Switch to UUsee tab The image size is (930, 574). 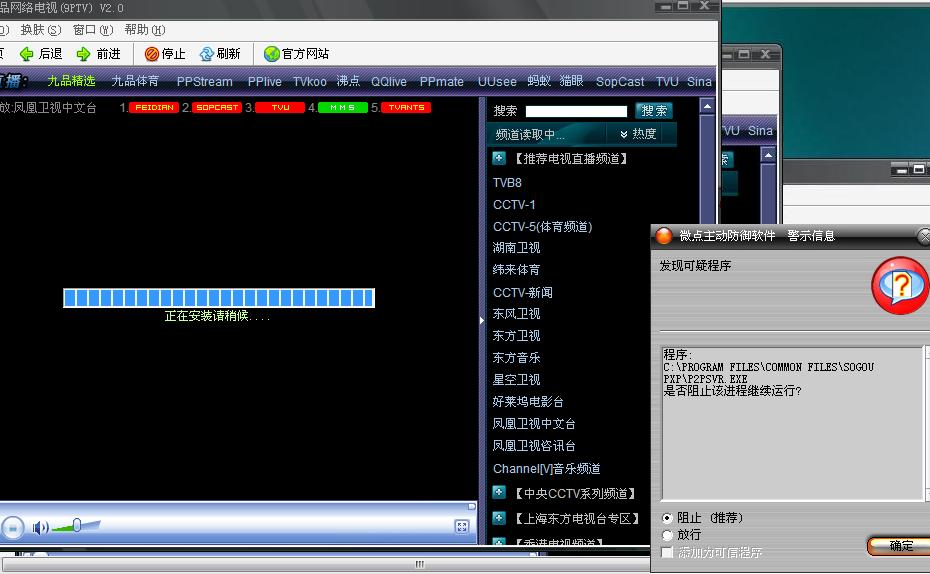pos(497,82)
